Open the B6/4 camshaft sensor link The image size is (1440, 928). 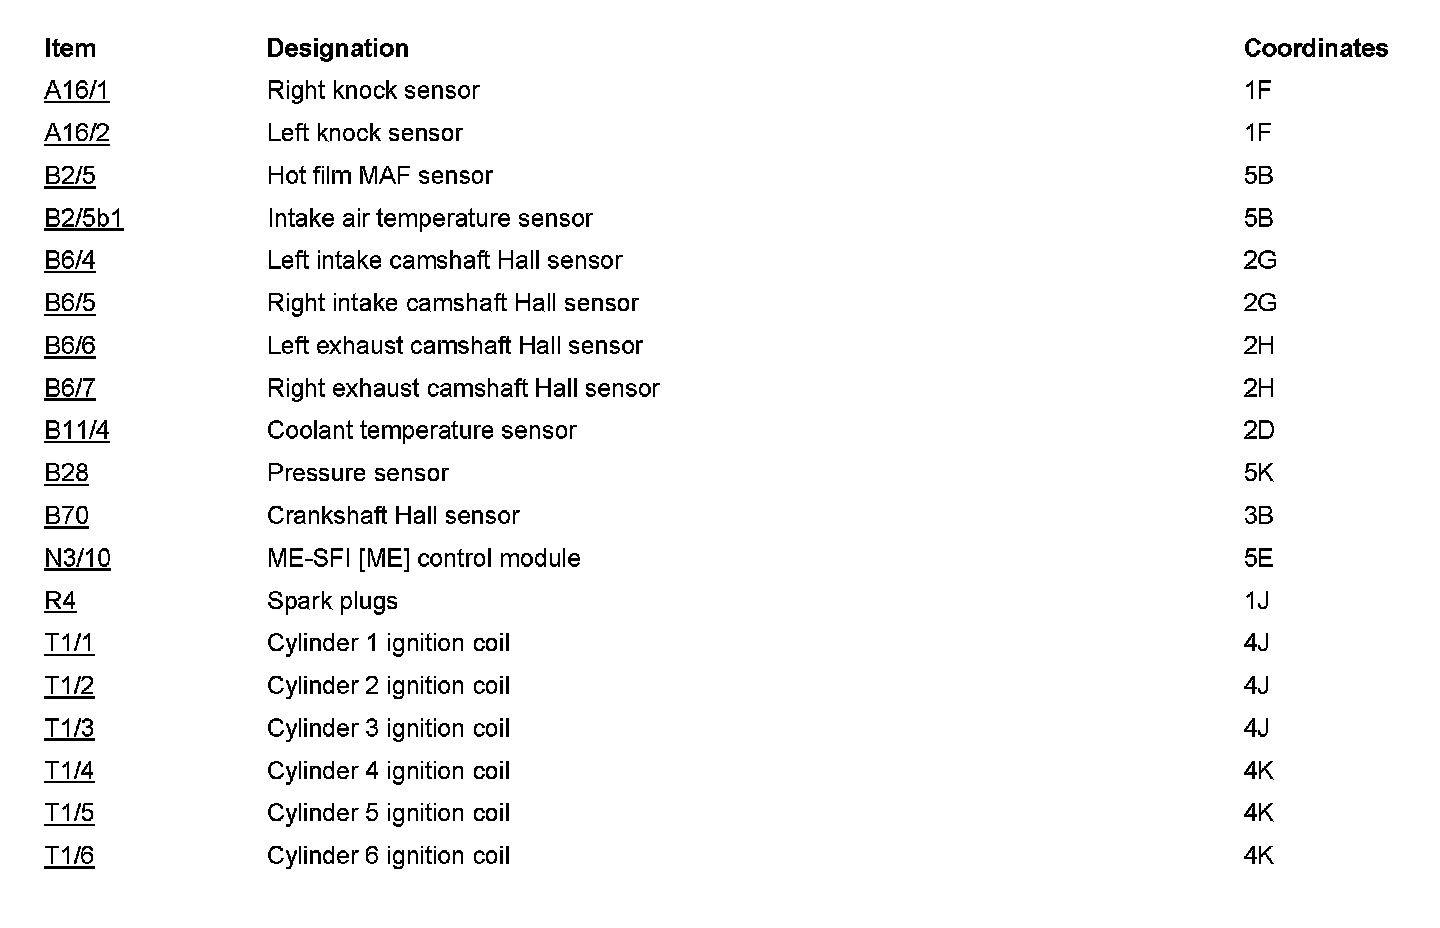tap(69, 261)
